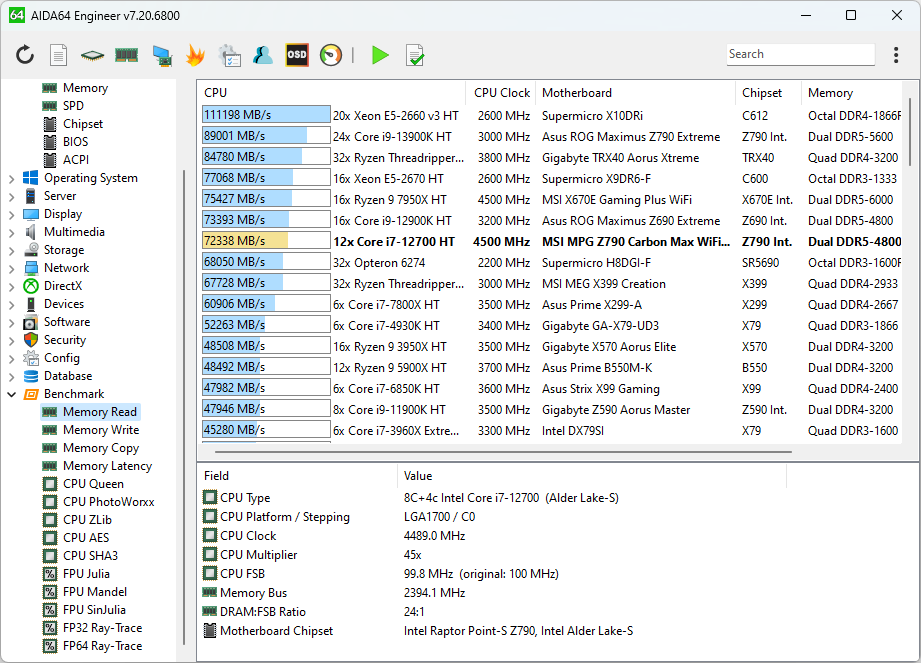Select Memory Write benchmark

[x=100, y=430]
